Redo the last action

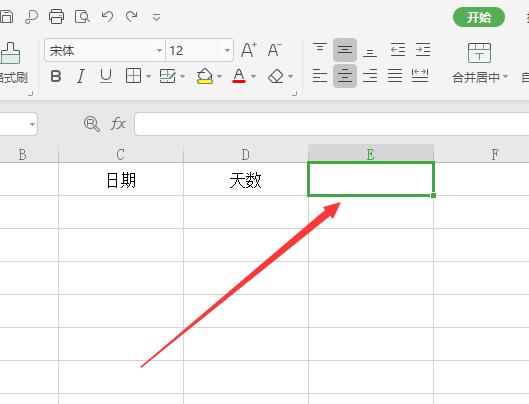tap(132, 16)
